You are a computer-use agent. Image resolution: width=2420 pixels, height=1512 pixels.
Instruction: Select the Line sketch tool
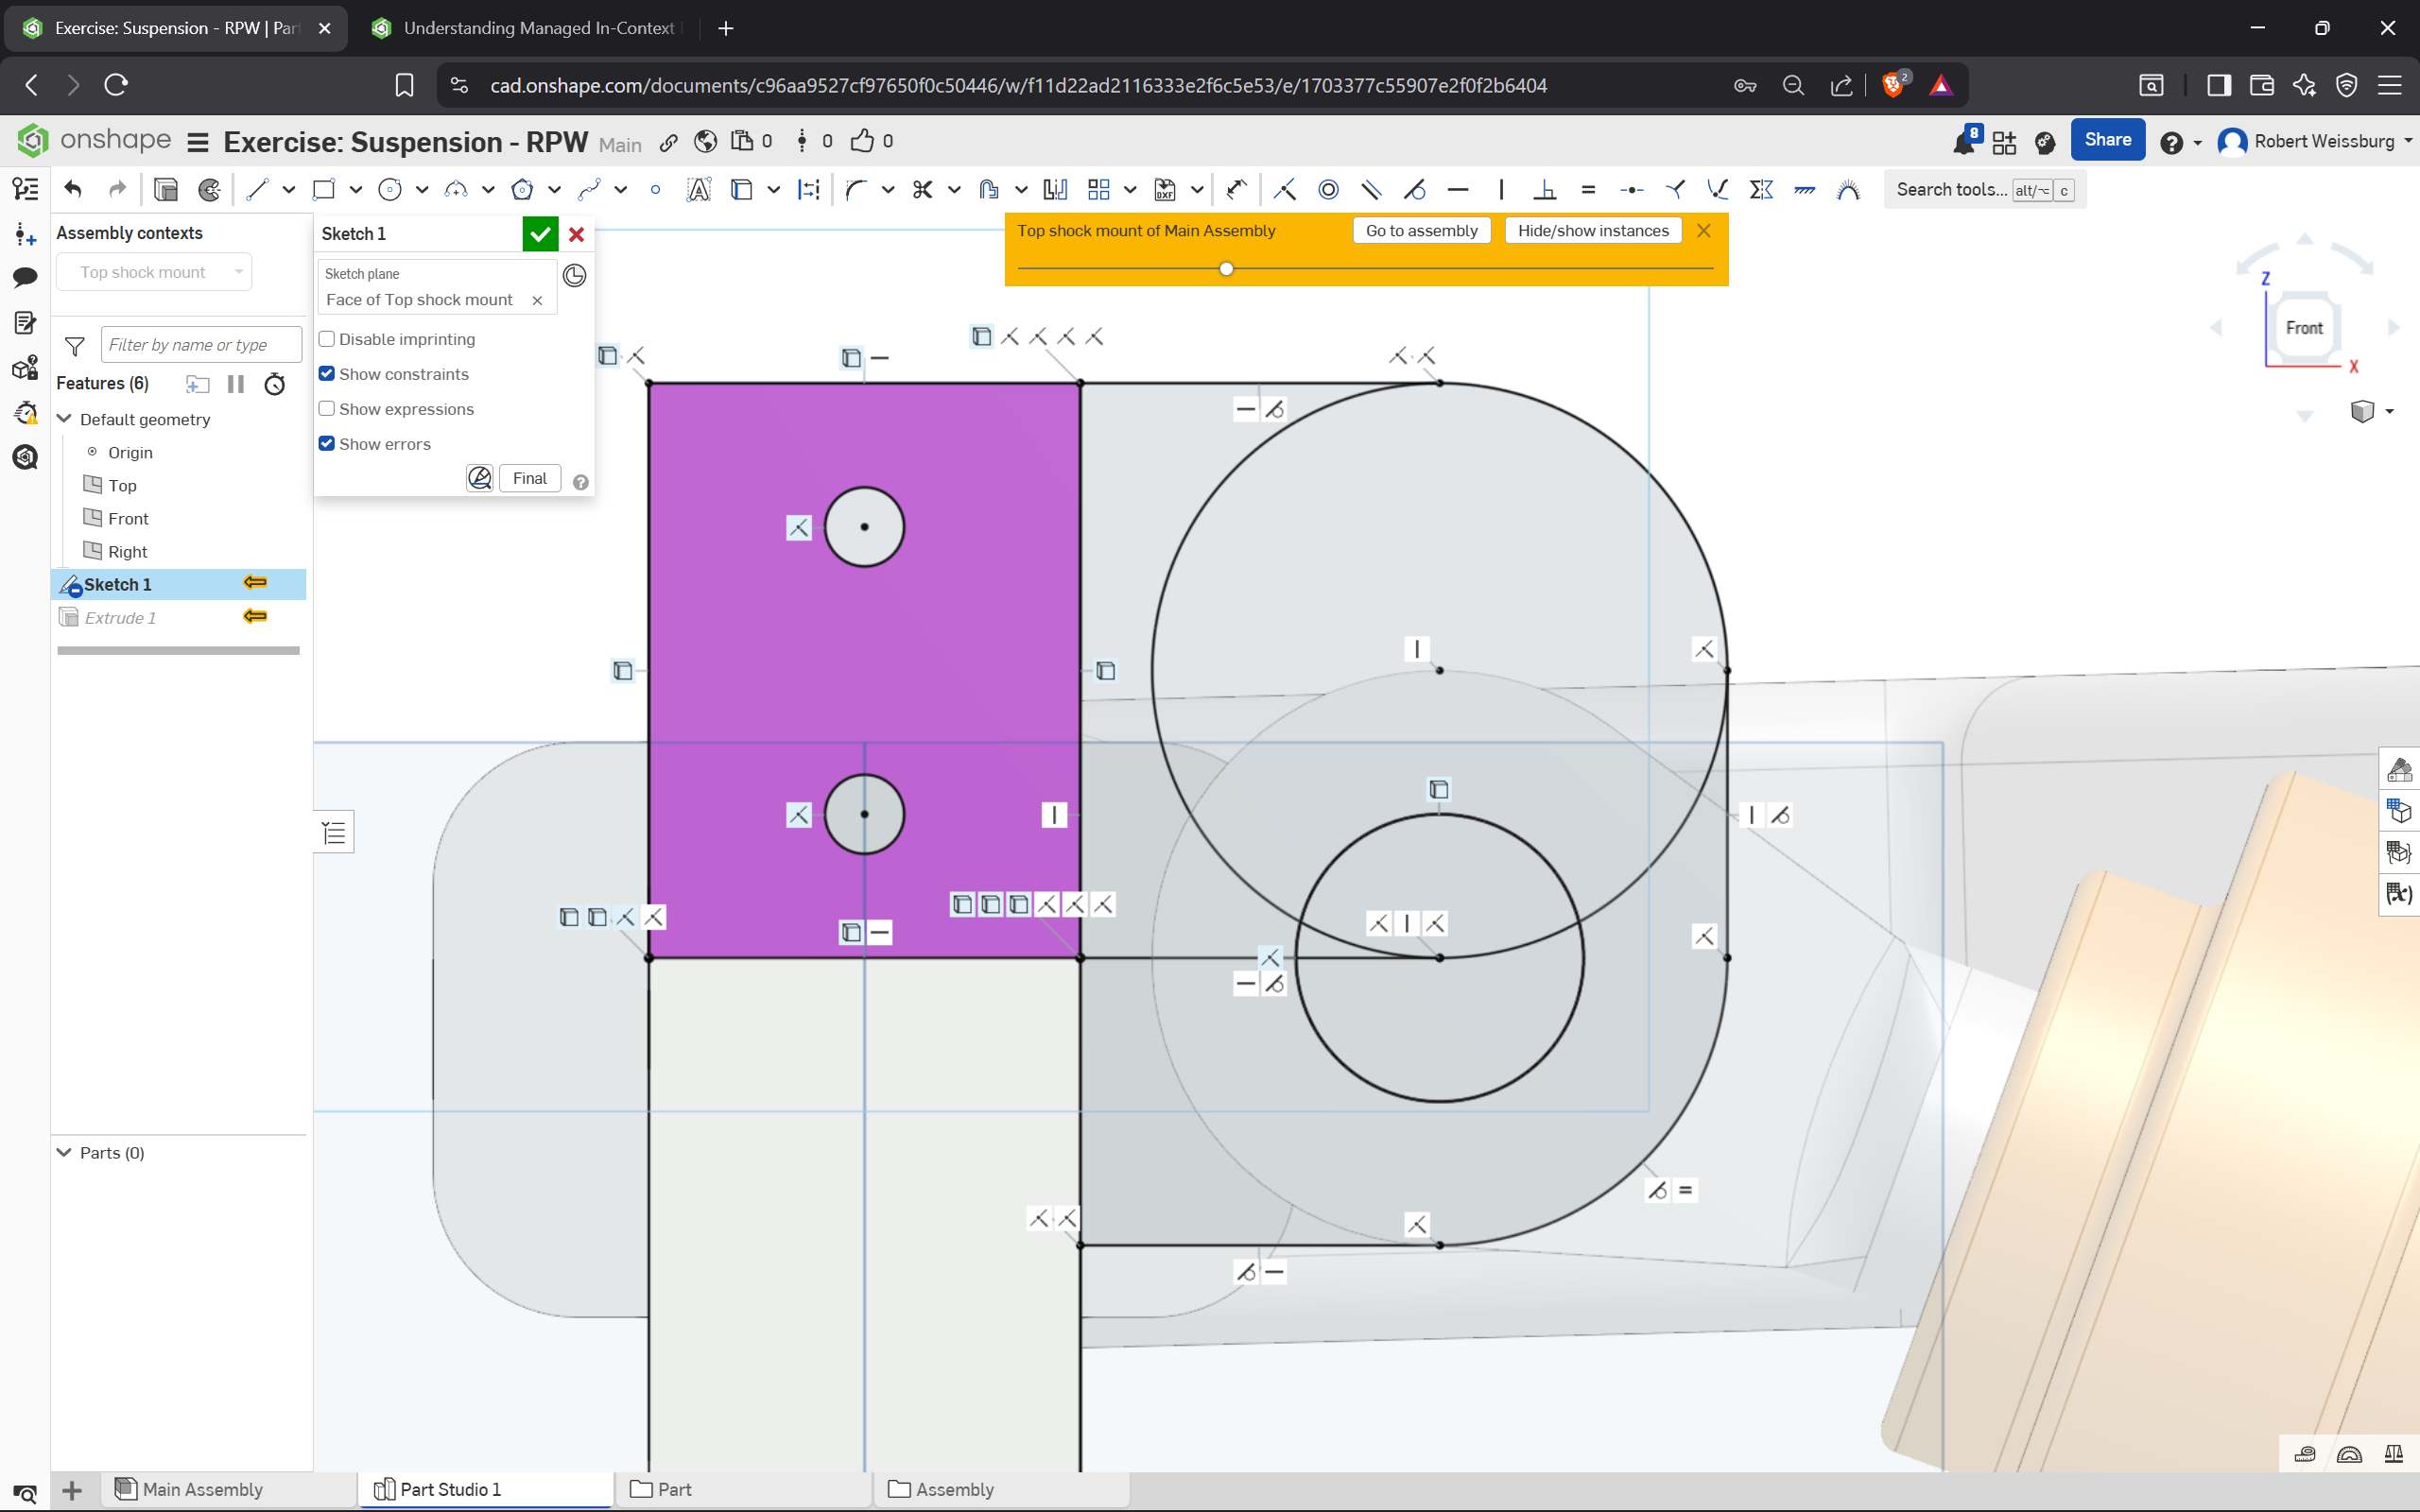(257, 189)
